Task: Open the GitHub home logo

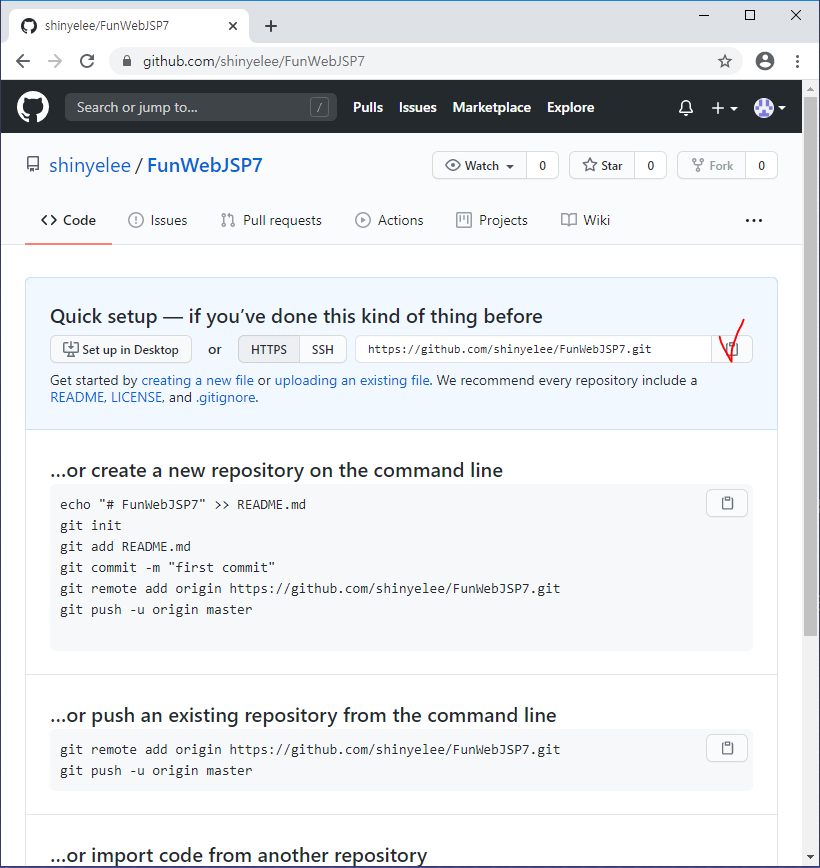Action: [33, 107]
